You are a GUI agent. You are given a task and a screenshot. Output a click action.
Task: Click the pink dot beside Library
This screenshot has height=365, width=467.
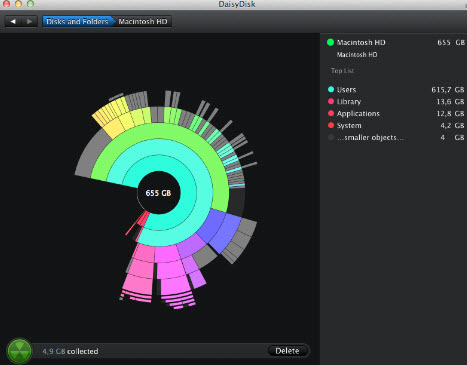click(x=331, y=101)
